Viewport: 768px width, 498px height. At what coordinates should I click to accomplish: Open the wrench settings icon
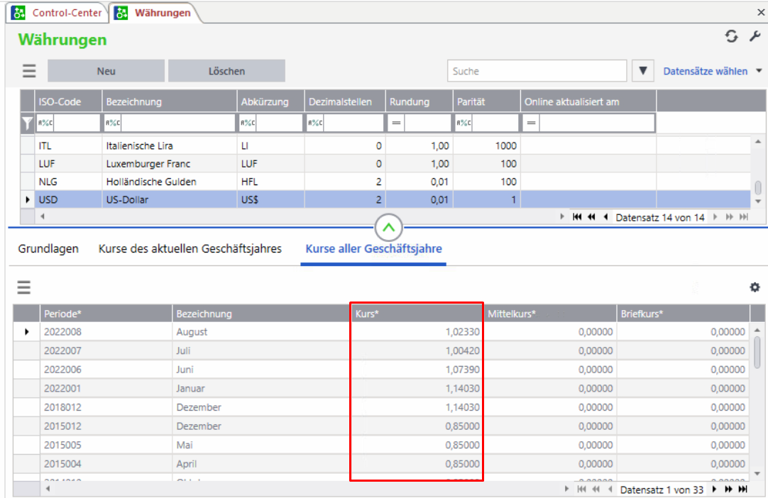coord(755,36)
